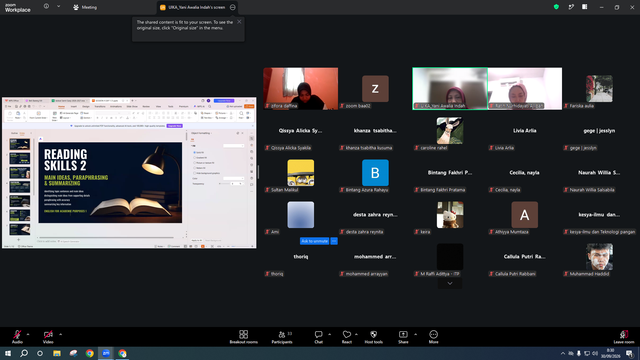This screenshot has width=640, height=360.
Task: Show more participants with down chevron
Action: (x=450, y=283)
